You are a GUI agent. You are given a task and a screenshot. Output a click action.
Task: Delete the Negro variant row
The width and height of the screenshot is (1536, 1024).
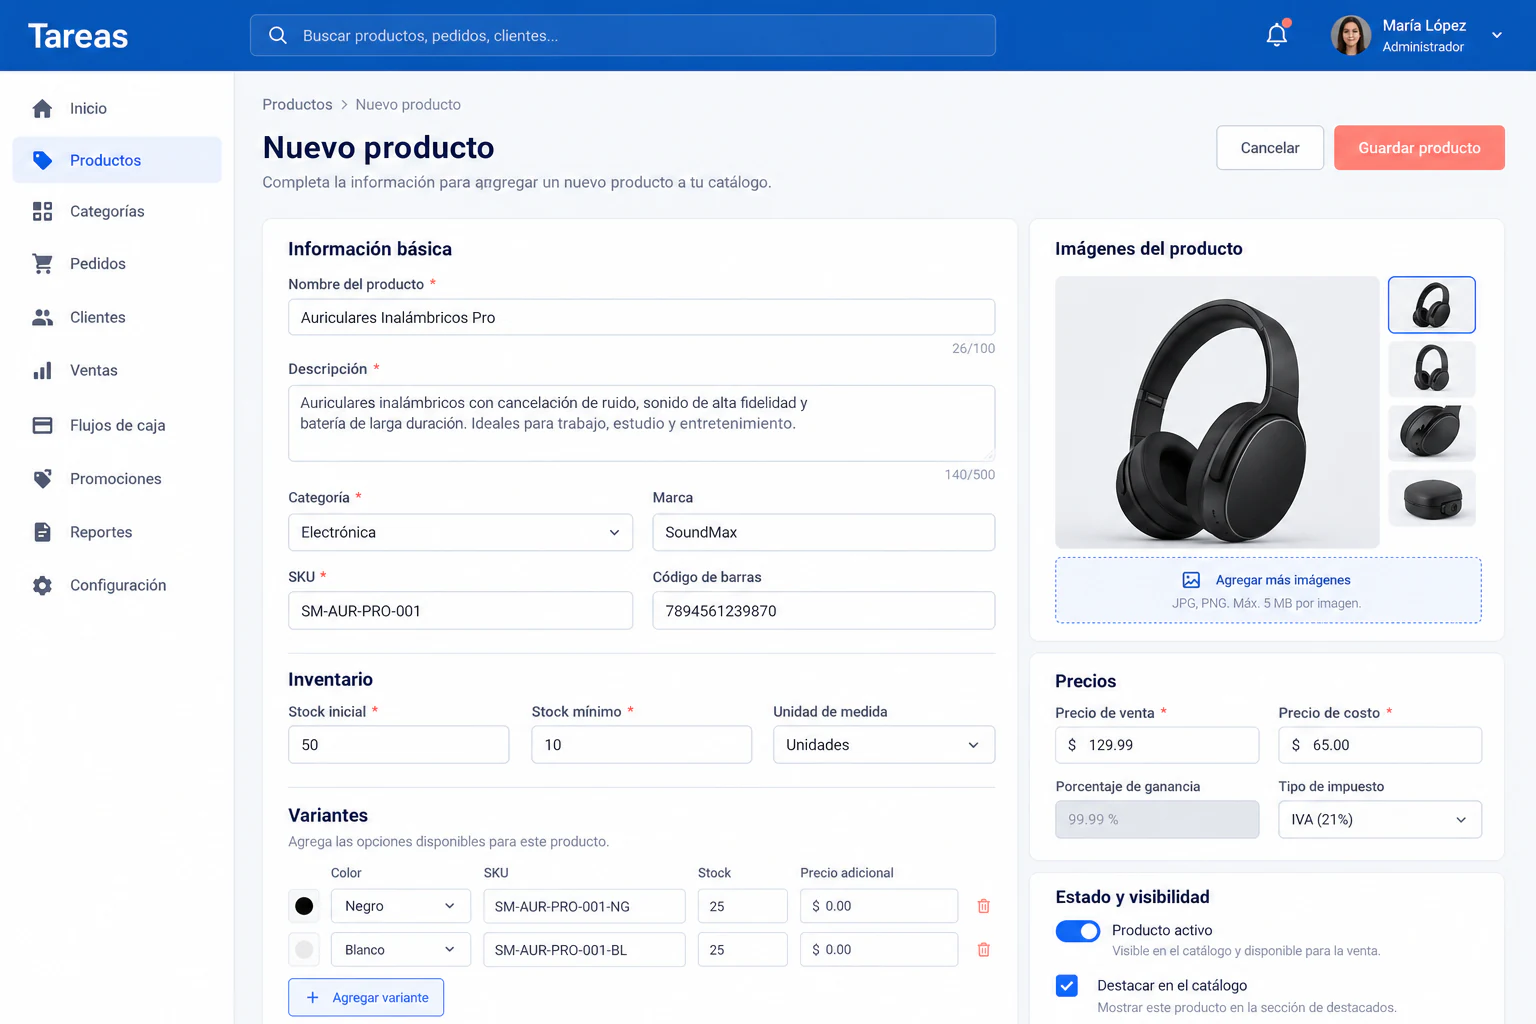click(x=983, y=906)
